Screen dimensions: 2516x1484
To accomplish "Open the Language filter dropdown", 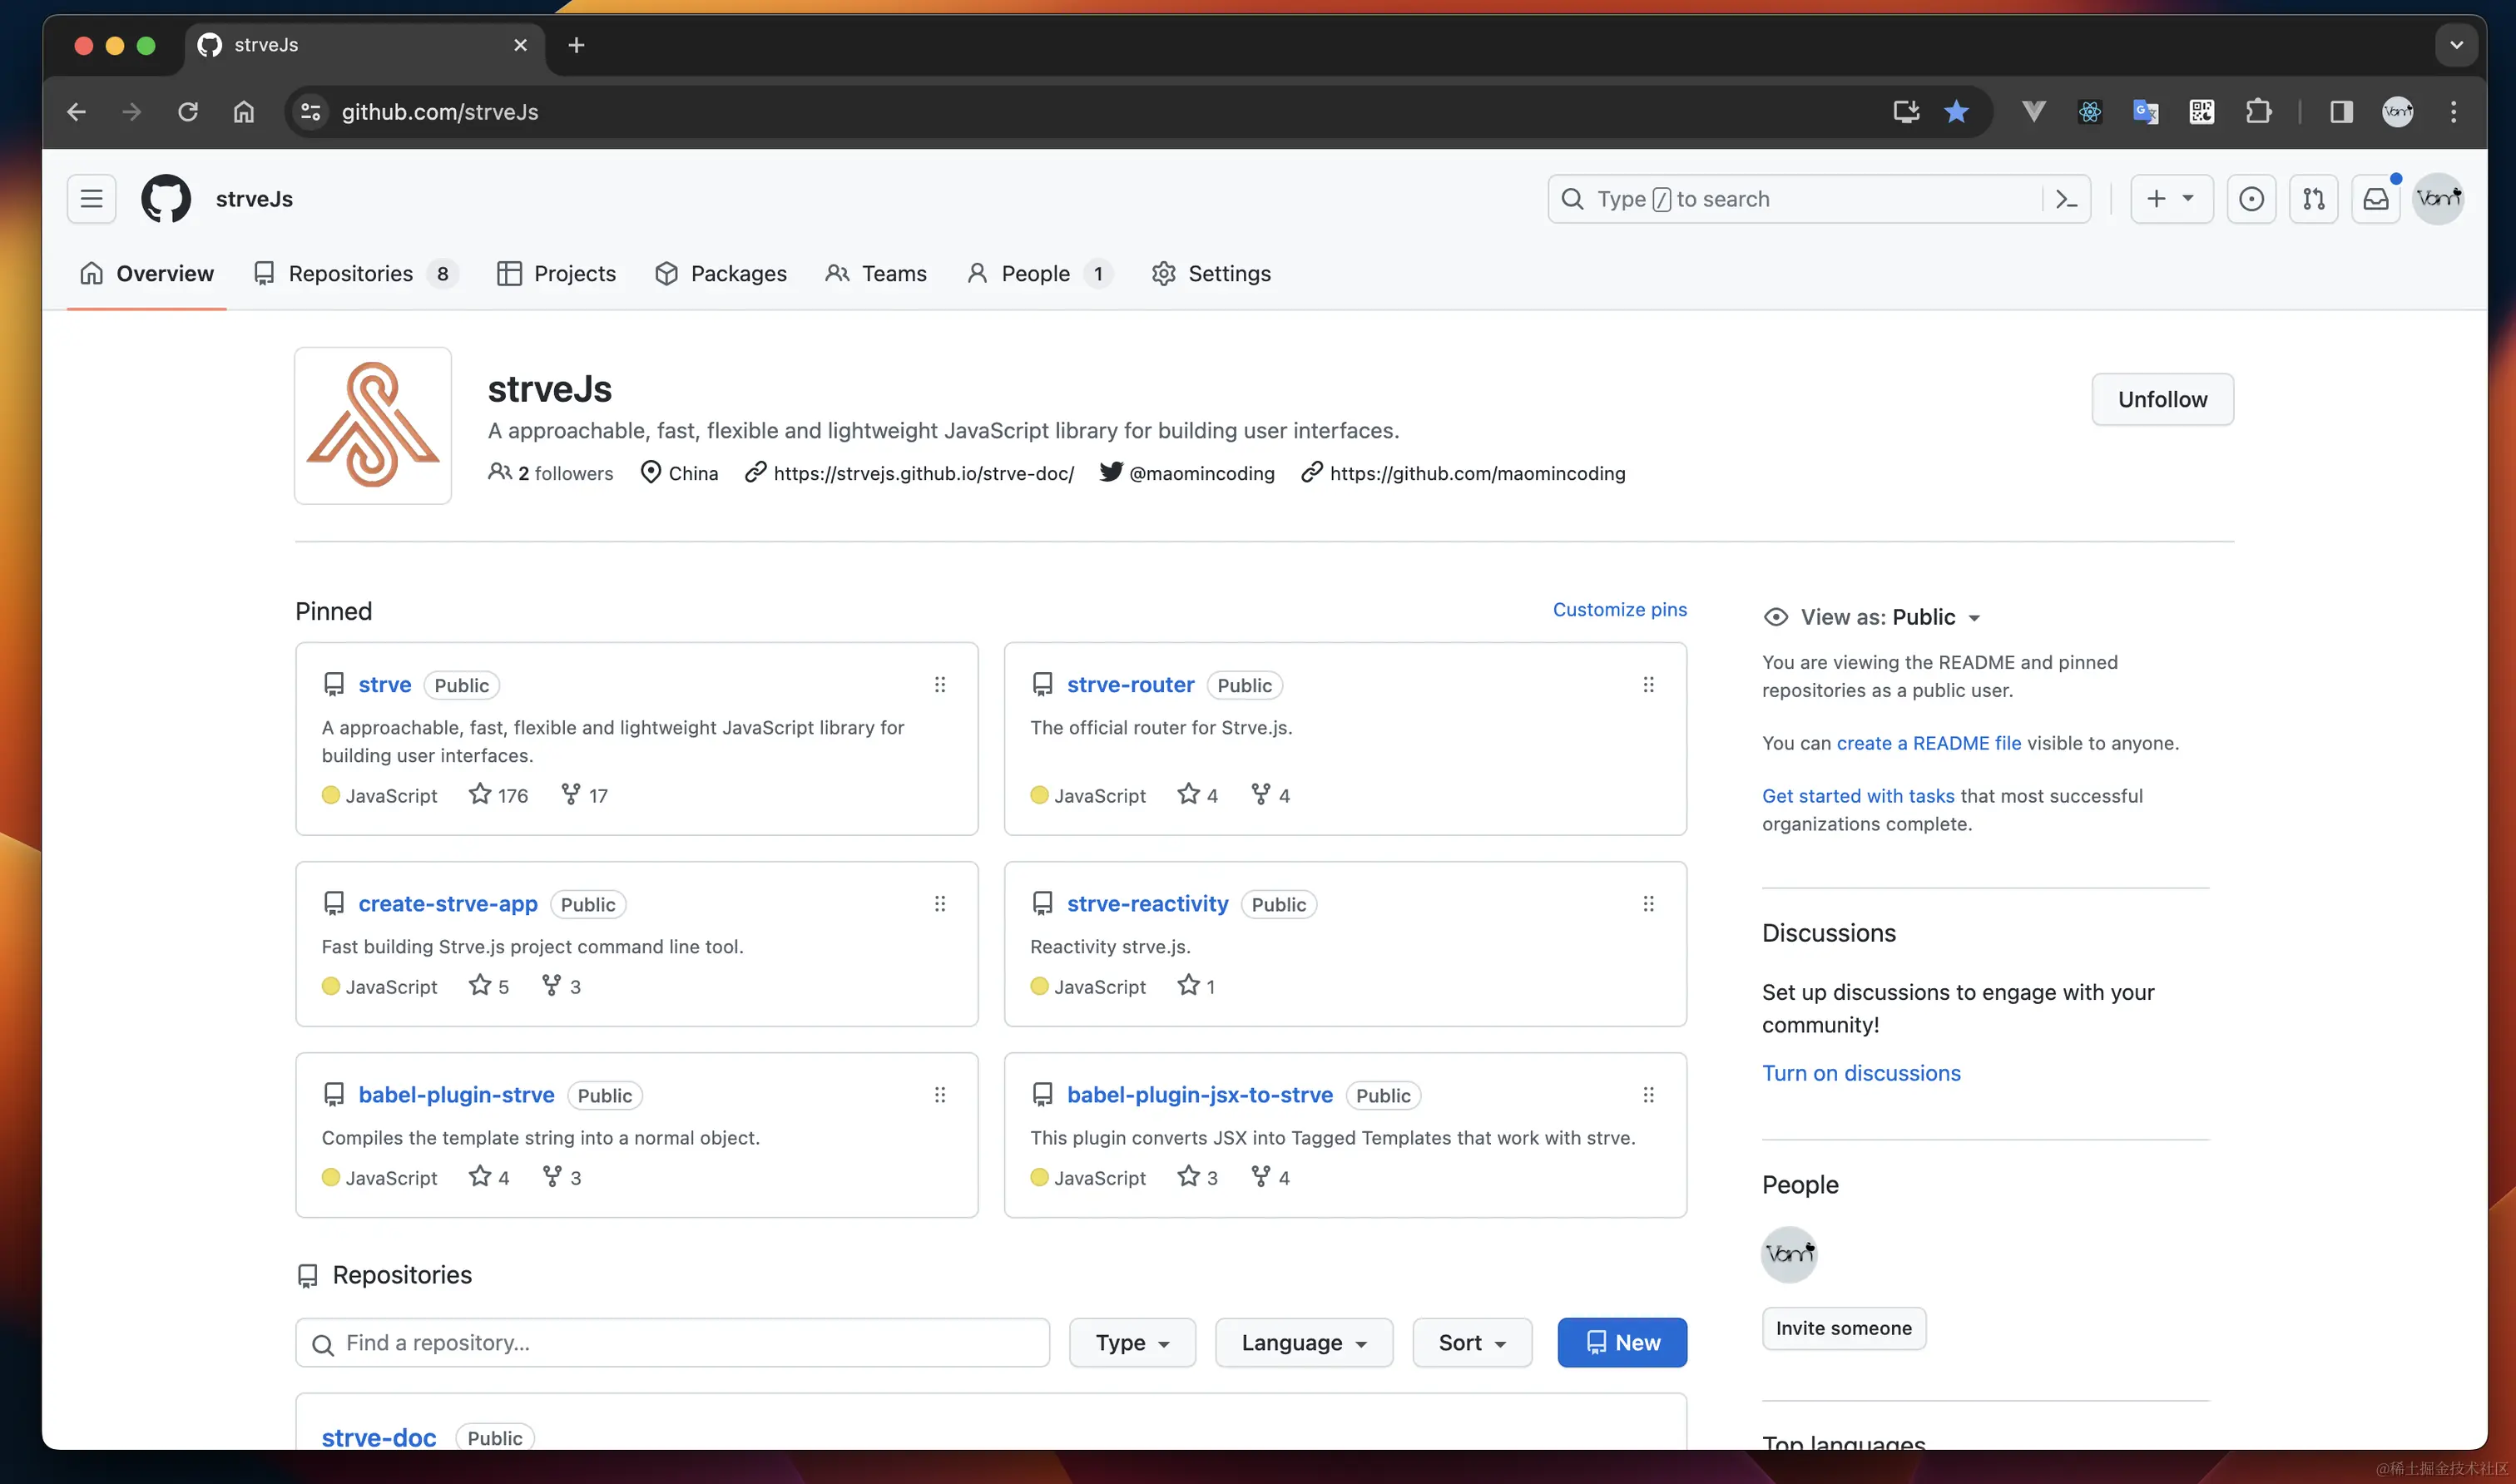I will coord(1303,1342).
